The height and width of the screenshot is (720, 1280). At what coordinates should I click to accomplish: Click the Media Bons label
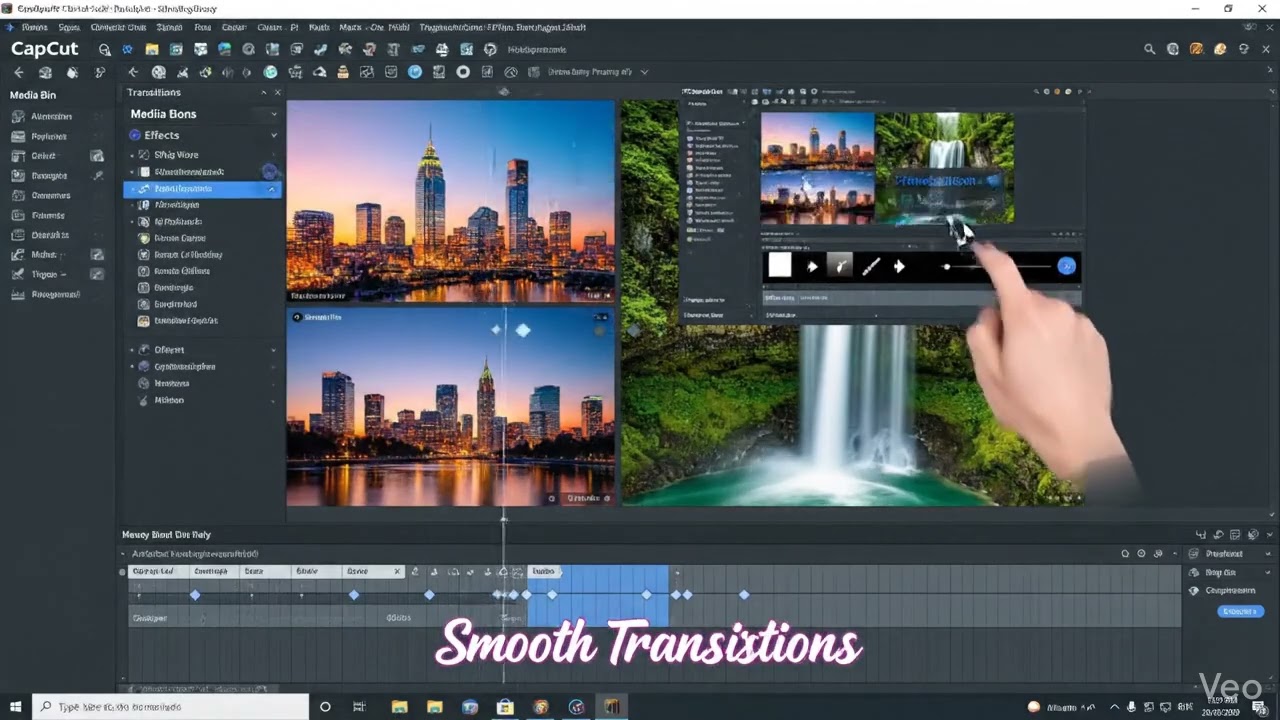(163, 114)
